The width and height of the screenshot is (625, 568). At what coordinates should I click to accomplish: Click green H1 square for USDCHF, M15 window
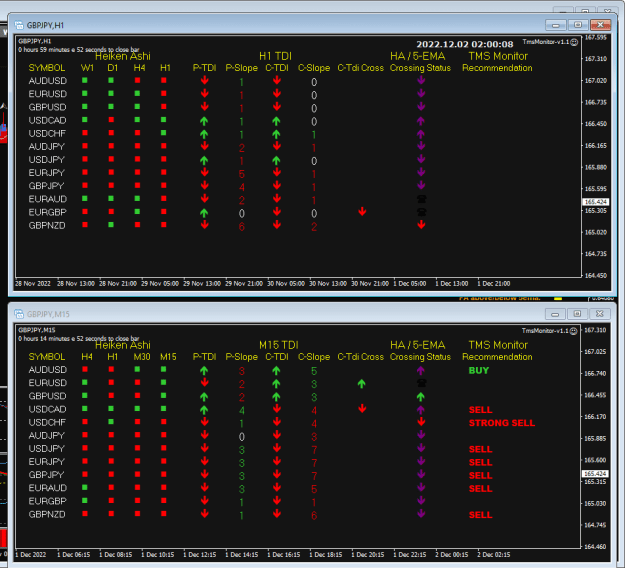(111, 422)
